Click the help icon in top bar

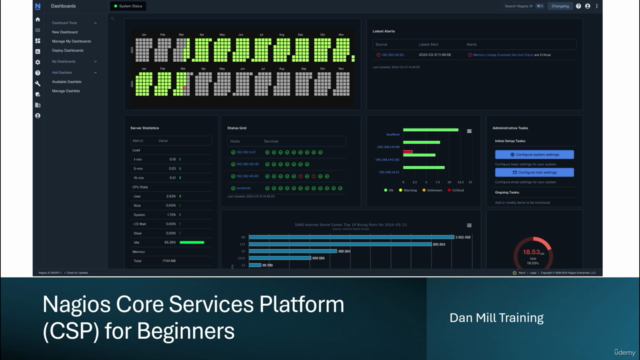click(578, 6)
